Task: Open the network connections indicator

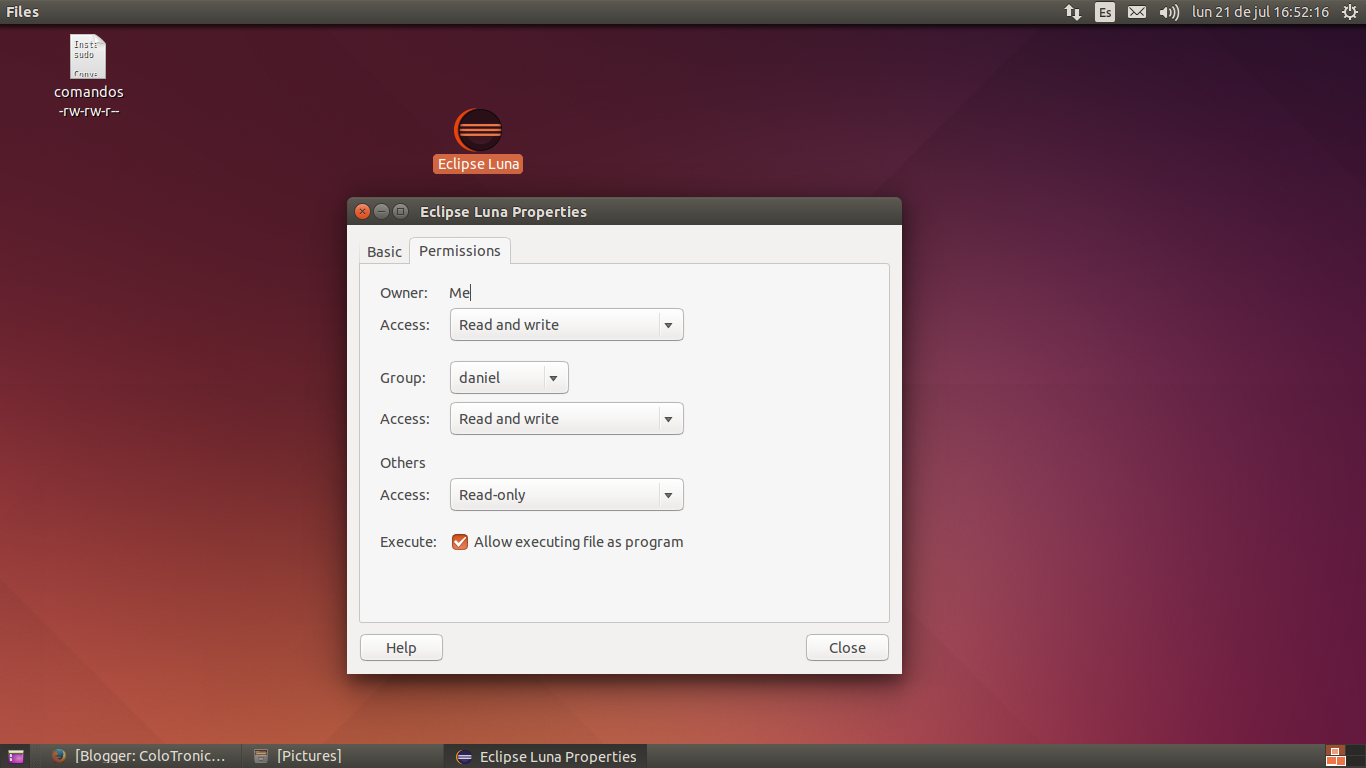Action: click(x=1073, y=12)
